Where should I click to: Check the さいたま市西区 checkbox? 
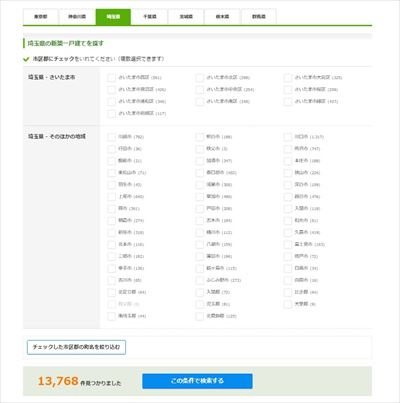pos(111,78)
